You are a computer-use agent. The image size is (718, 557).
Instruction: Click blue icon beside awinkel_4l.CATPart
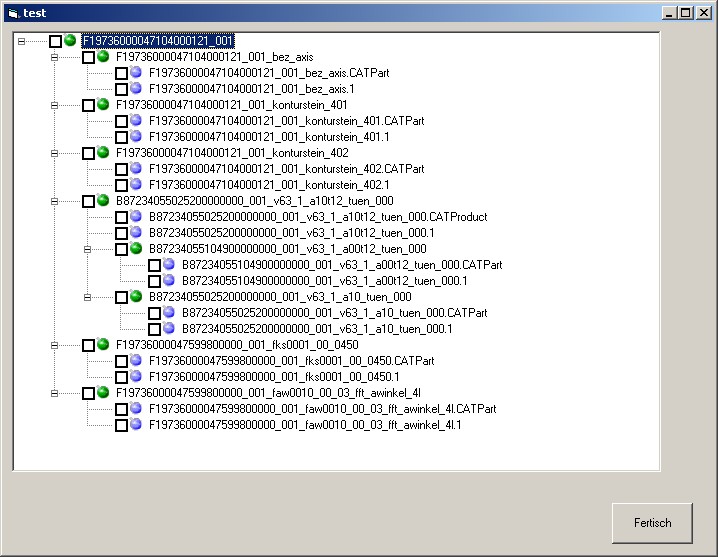pyautogui.click(x=136, y=408)
